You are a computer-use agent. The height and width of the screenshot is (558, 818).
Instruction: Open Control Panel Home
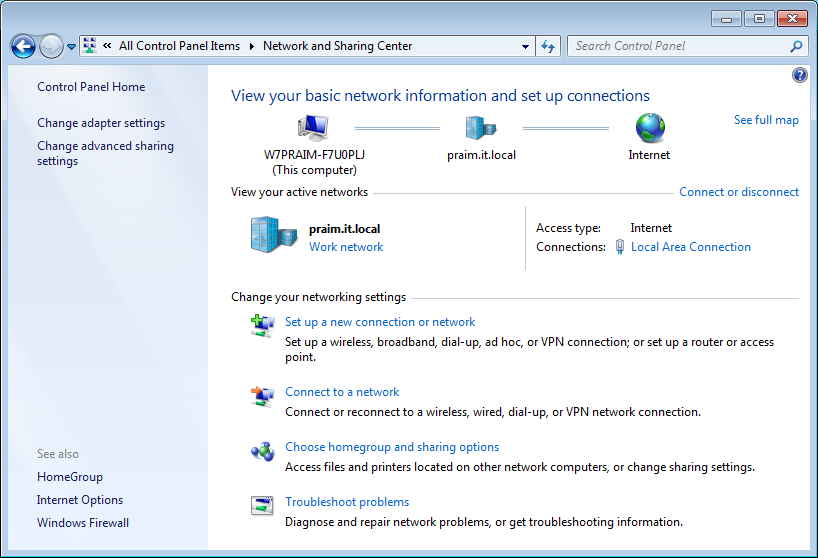click(x=91, y=87)
